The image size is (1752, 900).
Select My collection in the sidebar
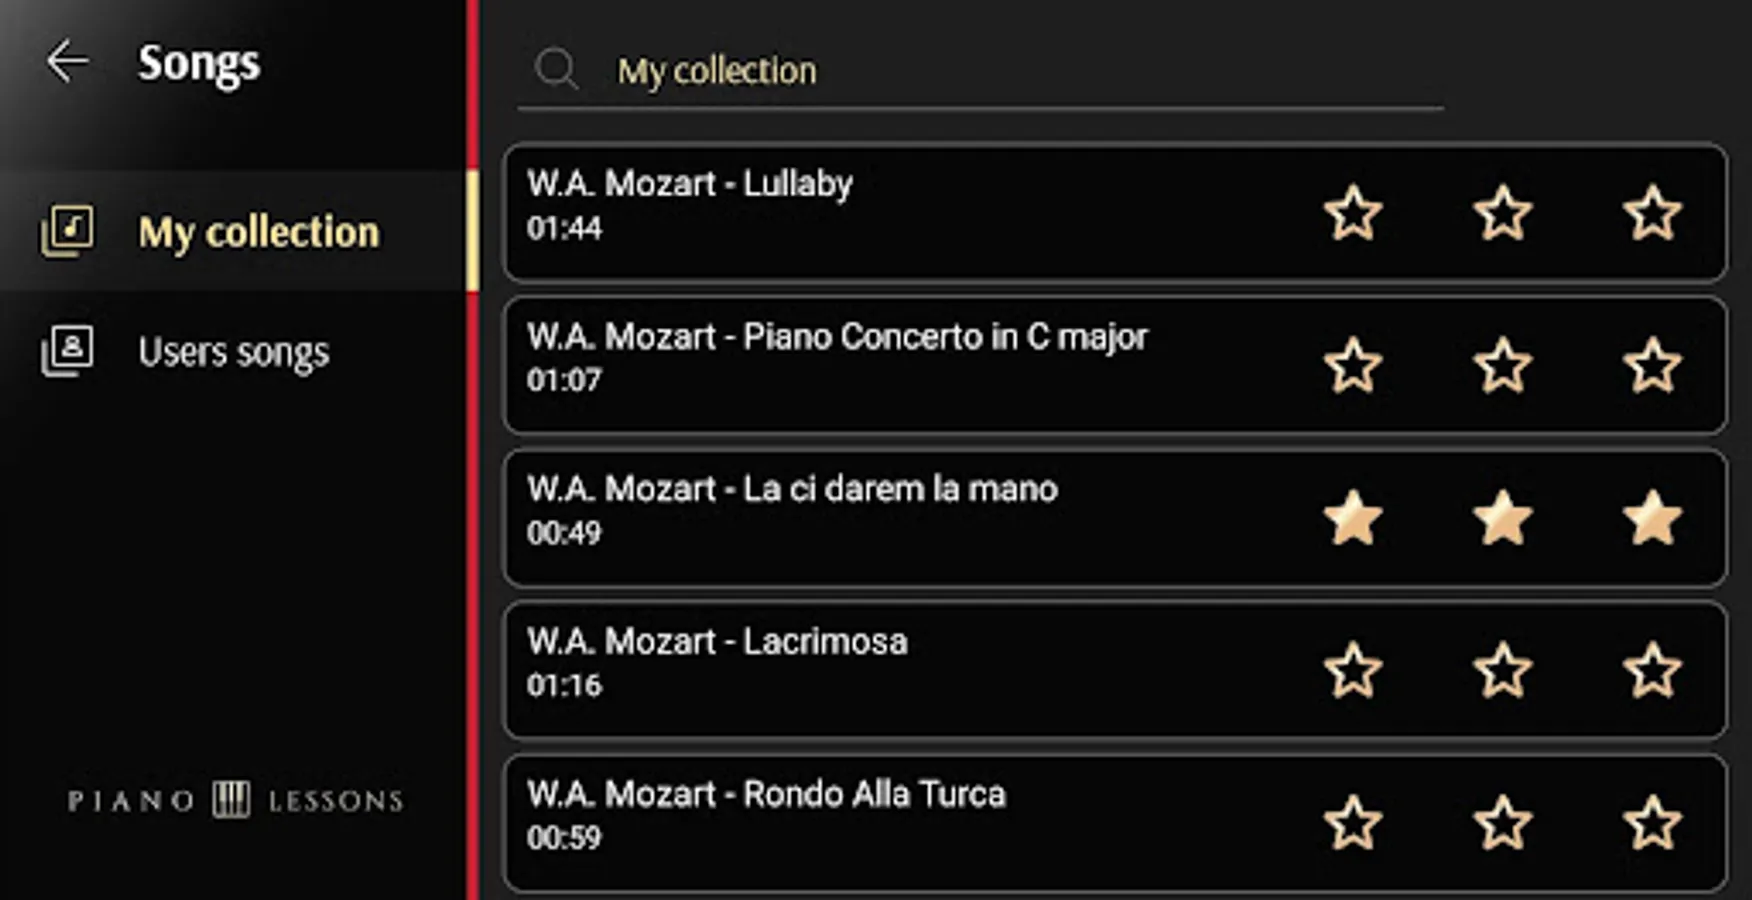(x=234, y=231)
